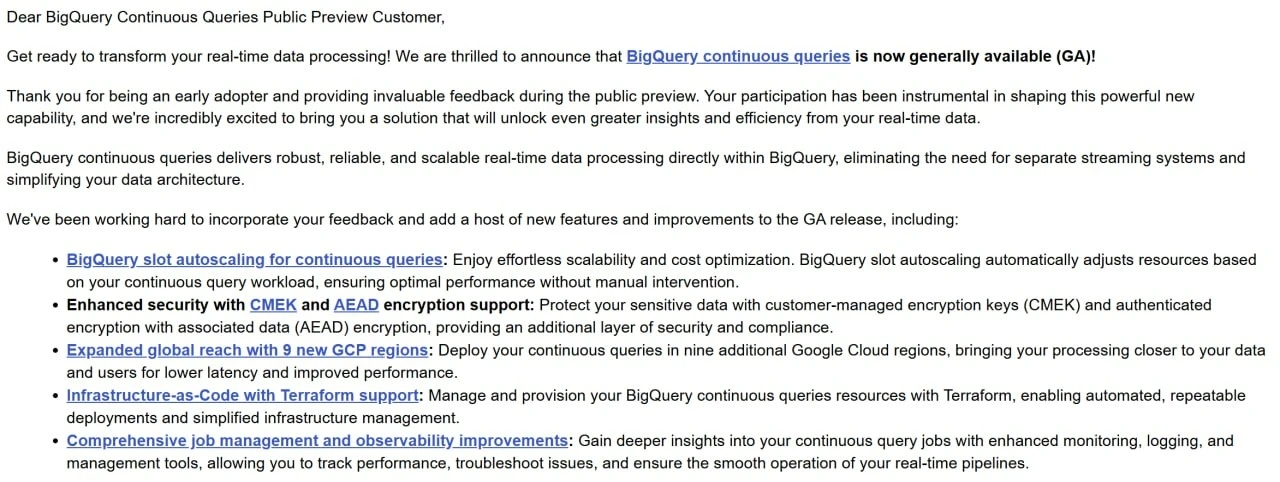
Task: Click the bold 'Enhanced security with' text
Action: pos(155,304)
